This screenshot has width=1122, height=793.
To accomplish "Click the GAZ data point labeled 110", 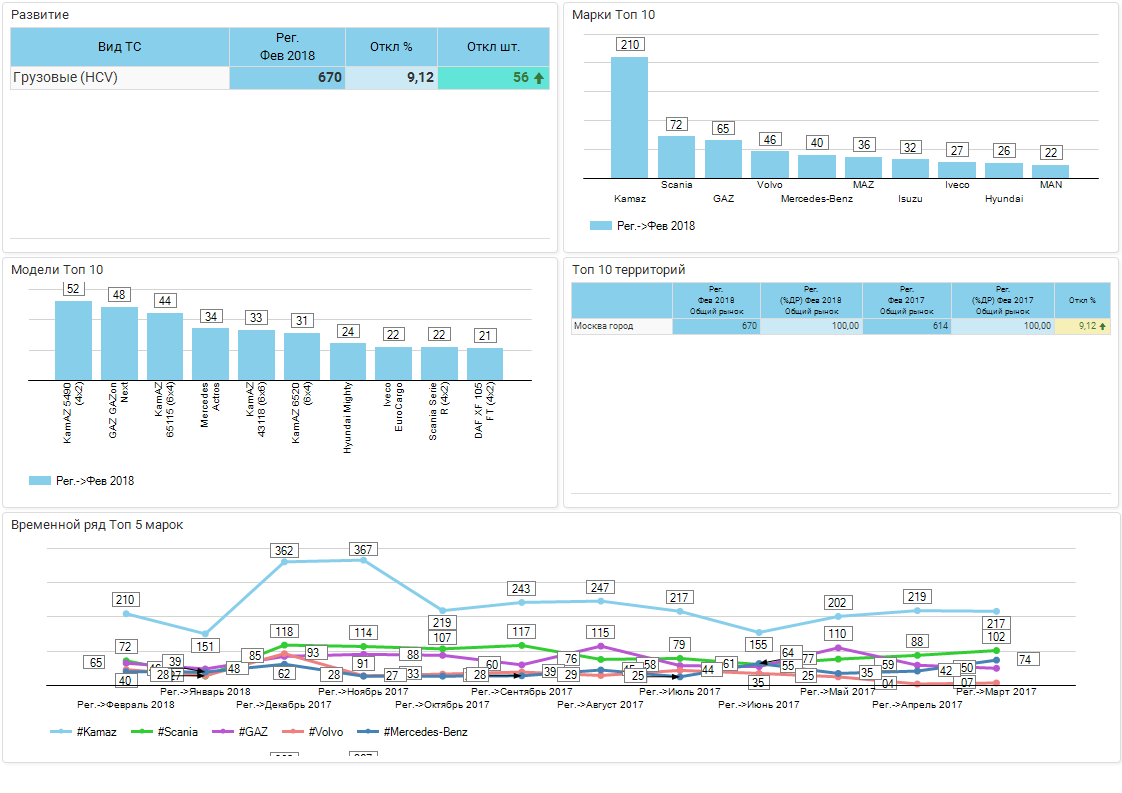I will point(838,648).
